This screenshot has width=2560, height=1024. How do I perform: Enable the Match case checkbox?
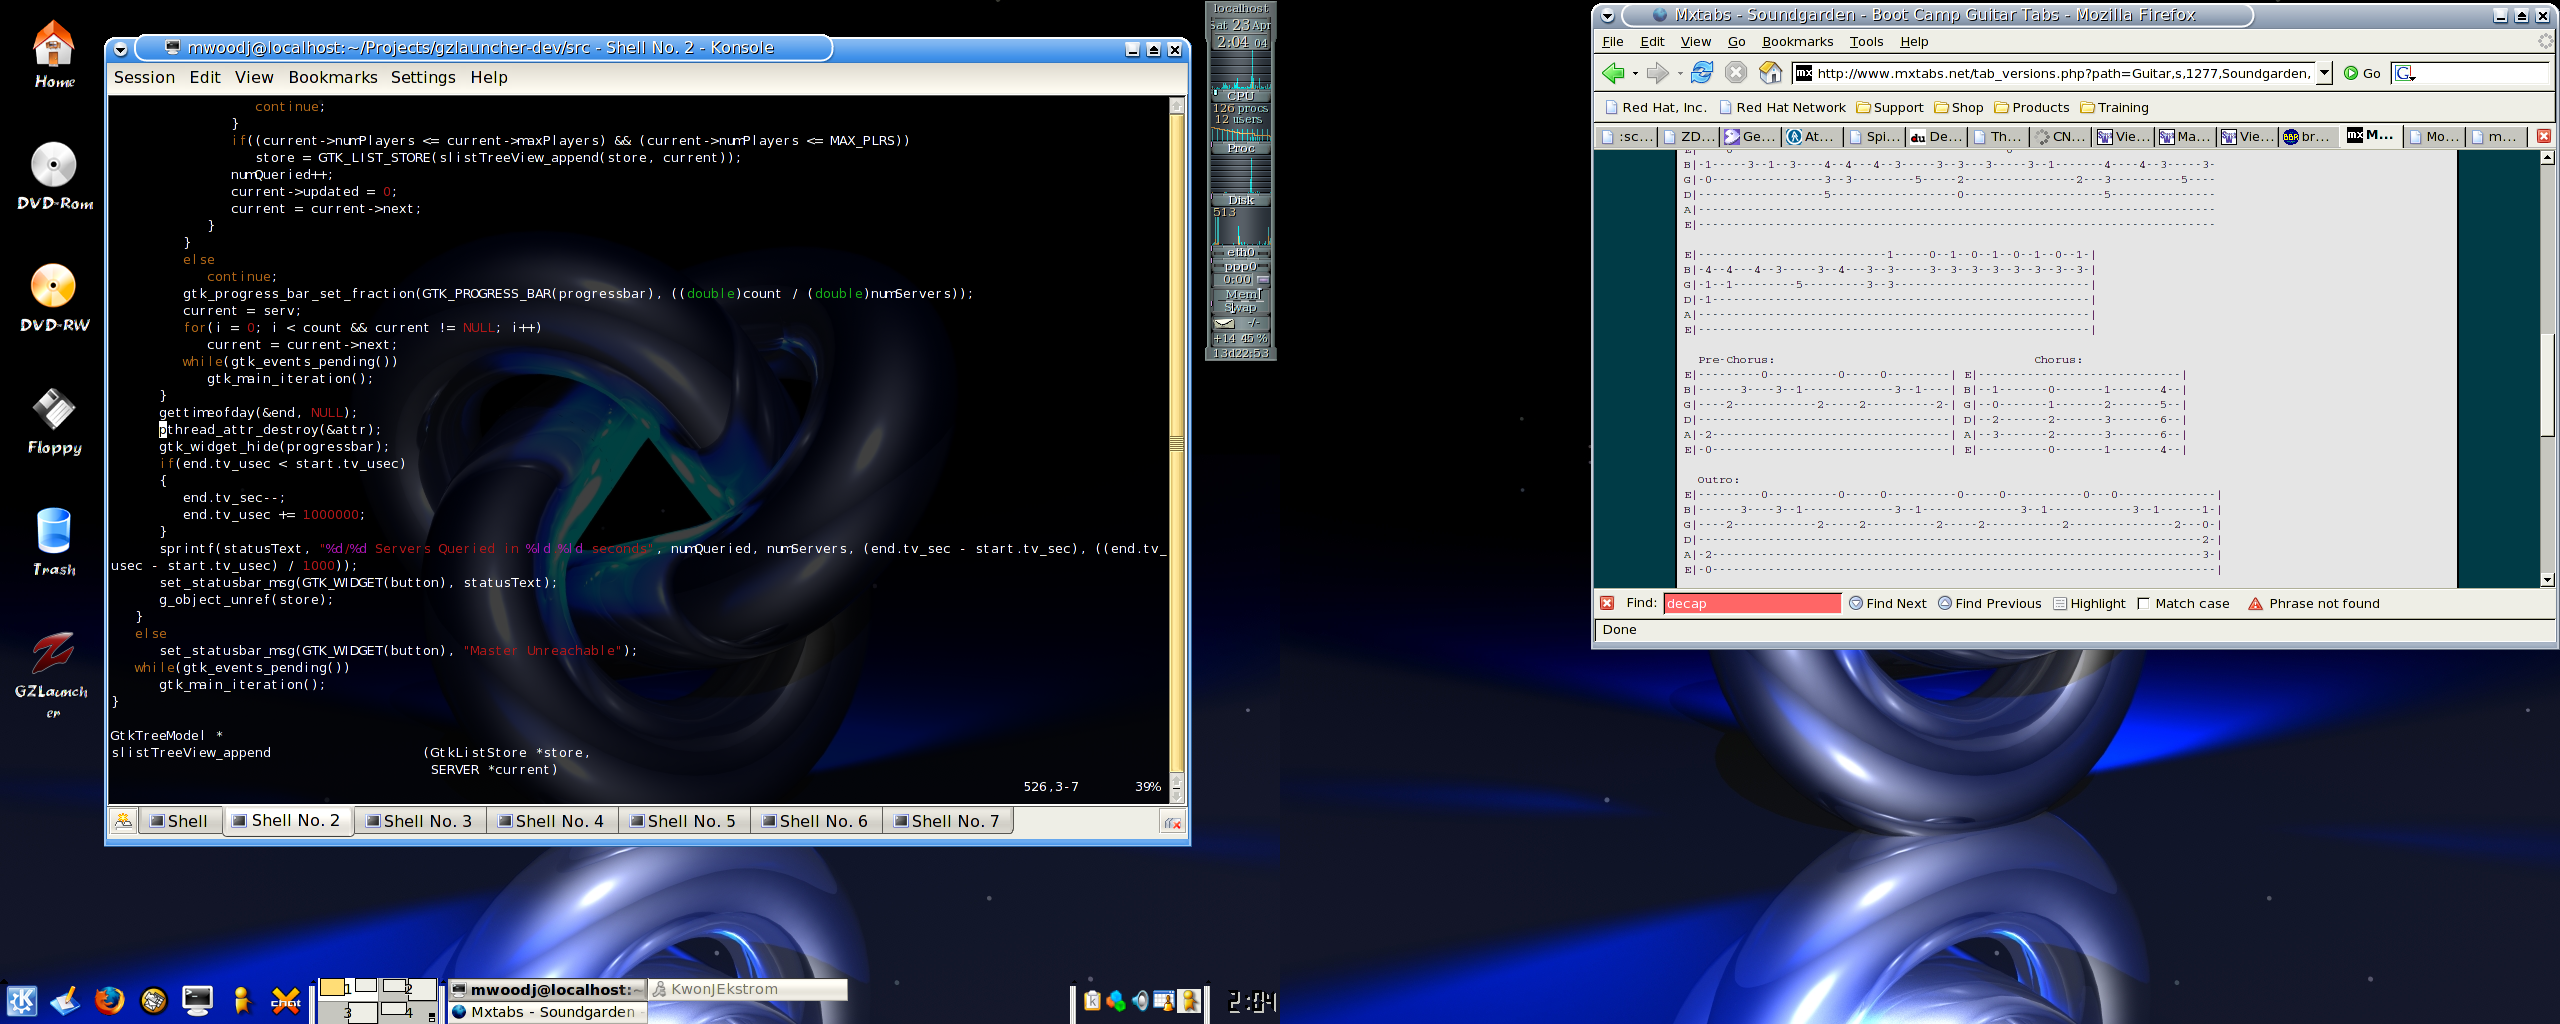[2143, 603]
